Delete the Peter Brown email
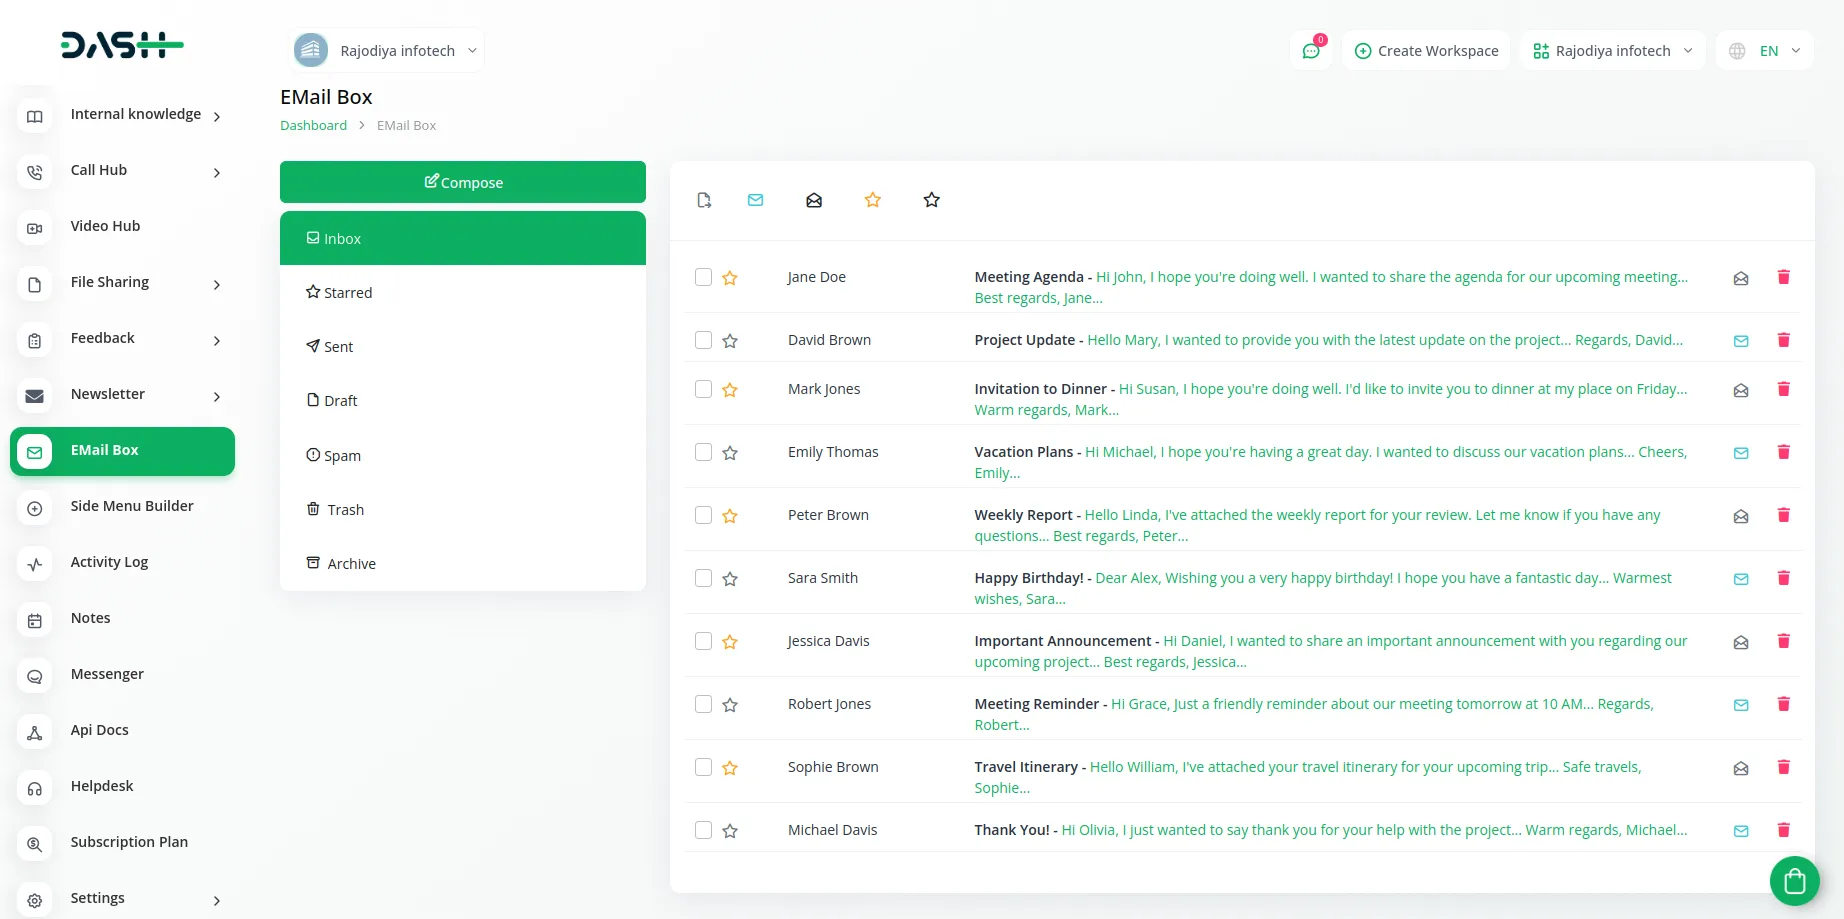Viewport: 1844px width, 919px height. tap(1783, 515)
